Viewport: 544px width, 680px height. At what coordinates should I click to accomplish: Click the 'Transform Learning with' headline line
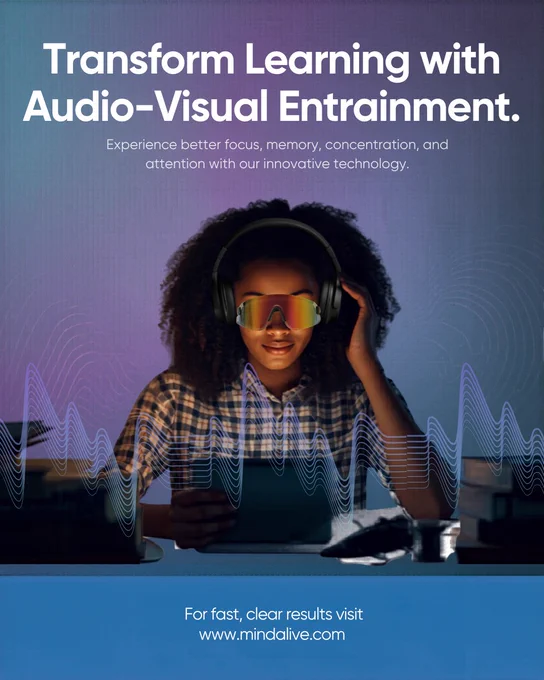(272, 61)
